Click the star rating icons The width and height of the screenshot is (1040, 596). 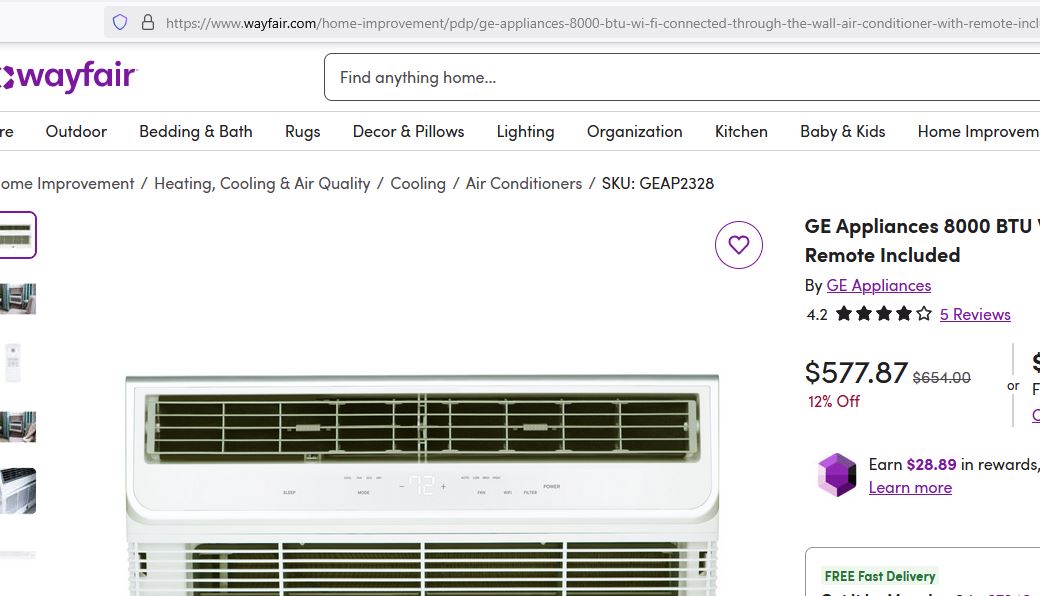click(883, 314)
